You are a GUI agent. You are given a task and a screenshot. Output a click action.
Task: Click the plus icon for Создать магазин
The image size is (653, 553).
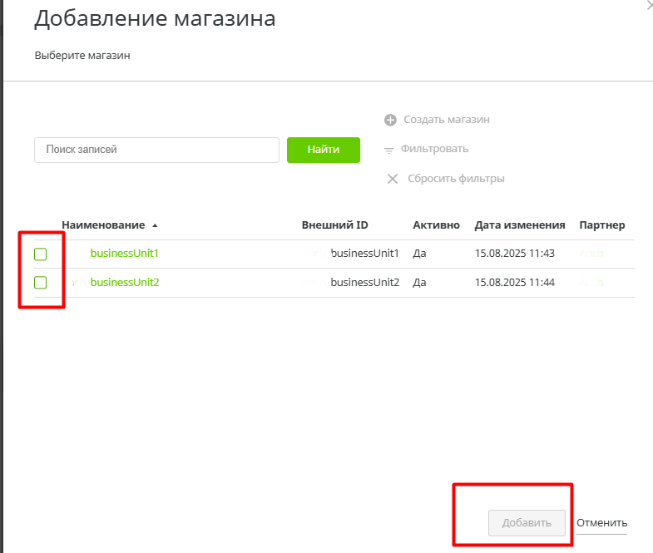click(x=390, y=120)
